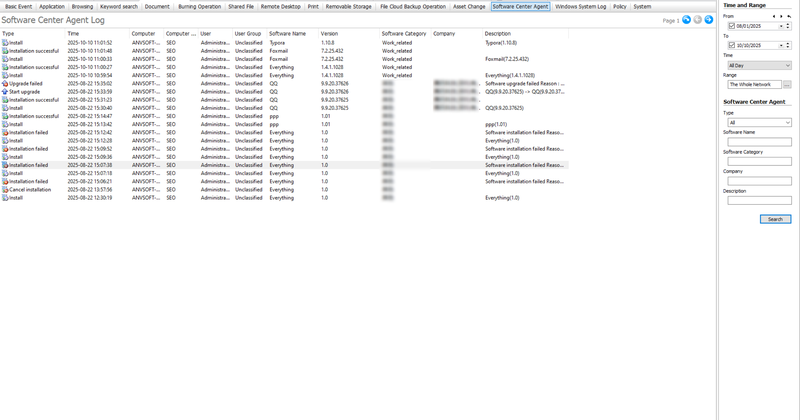Click icon of Installation successful at 11:01:48

5,51
